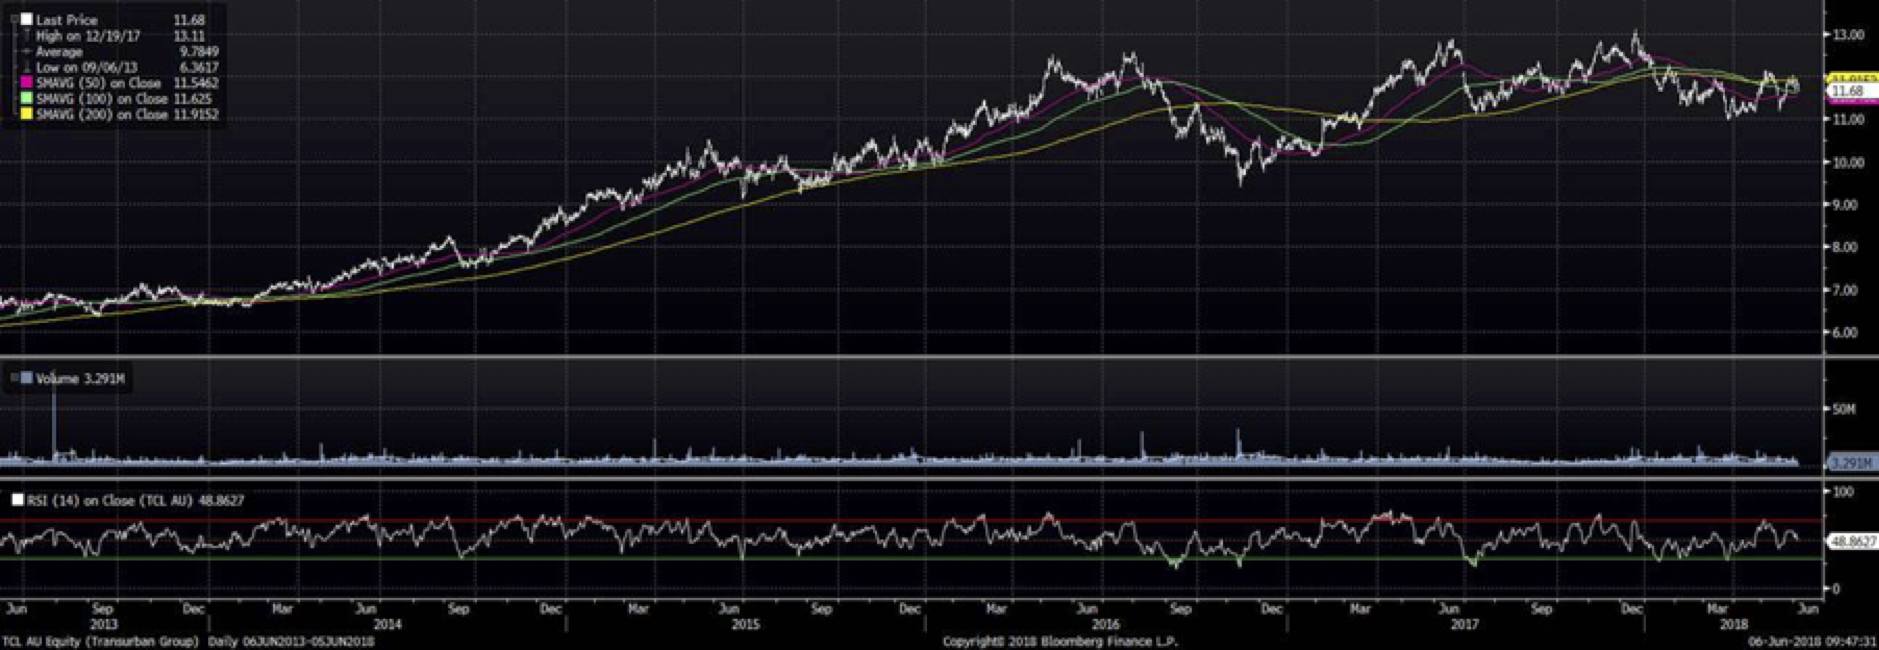This screenshot has height=650, width=1879.
Task: Collapse the Volume legend box
Action: pyautogui.click(x=13, y=379)
